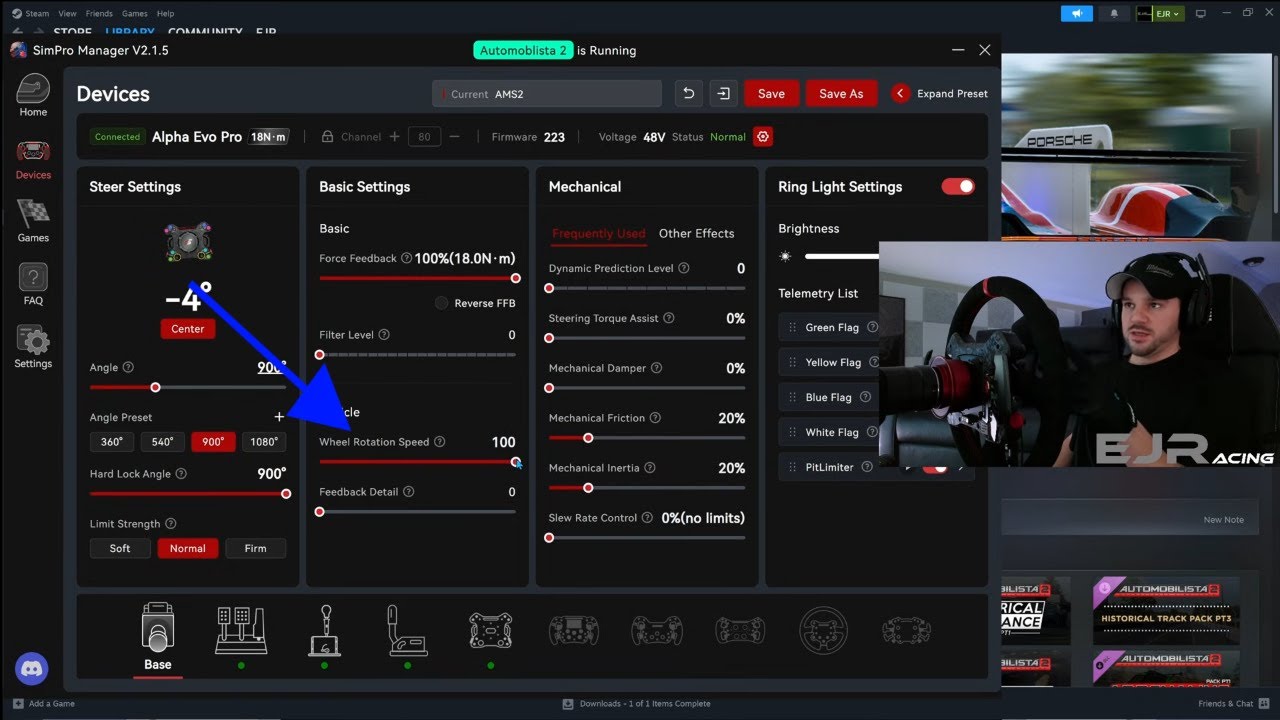Image resolution: width=1280 pixels, height=720 pixels.
Task: Click the red gear status icon
Action: (x=764, y=137)
